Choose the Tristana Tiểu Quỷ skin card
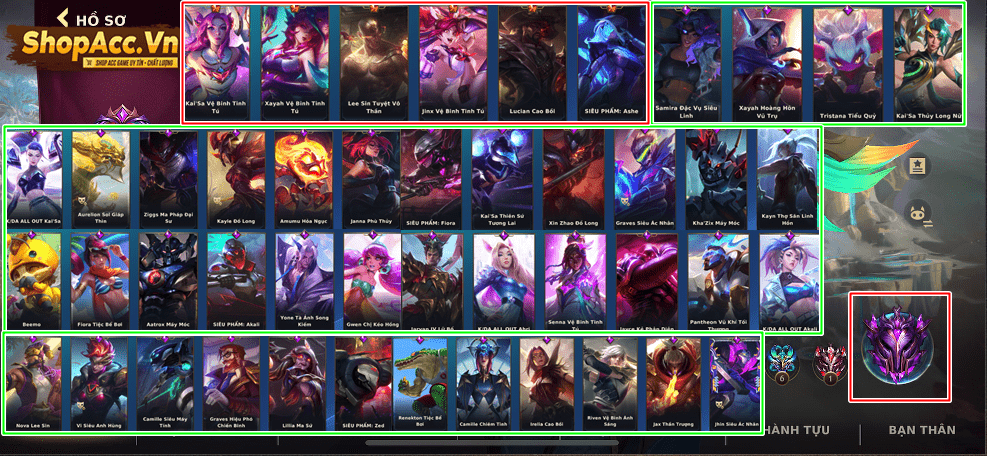The height and width of the screenshot is (456, 987). coord(847,65)
